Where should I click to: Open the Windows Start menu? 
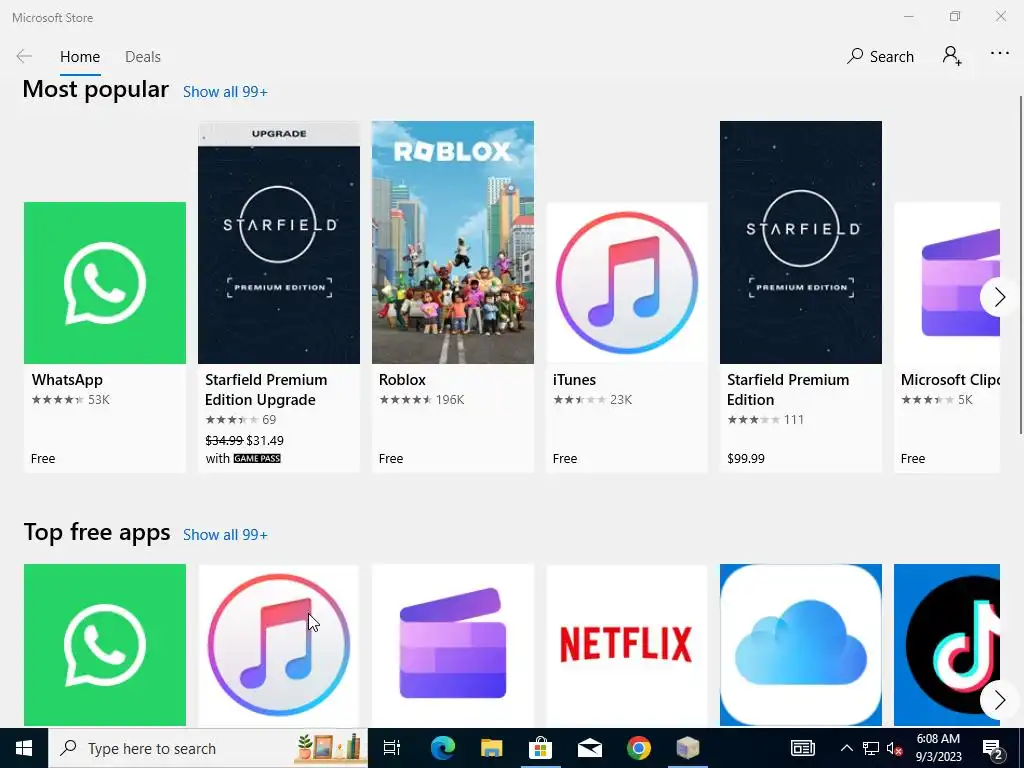coord(24,748)
